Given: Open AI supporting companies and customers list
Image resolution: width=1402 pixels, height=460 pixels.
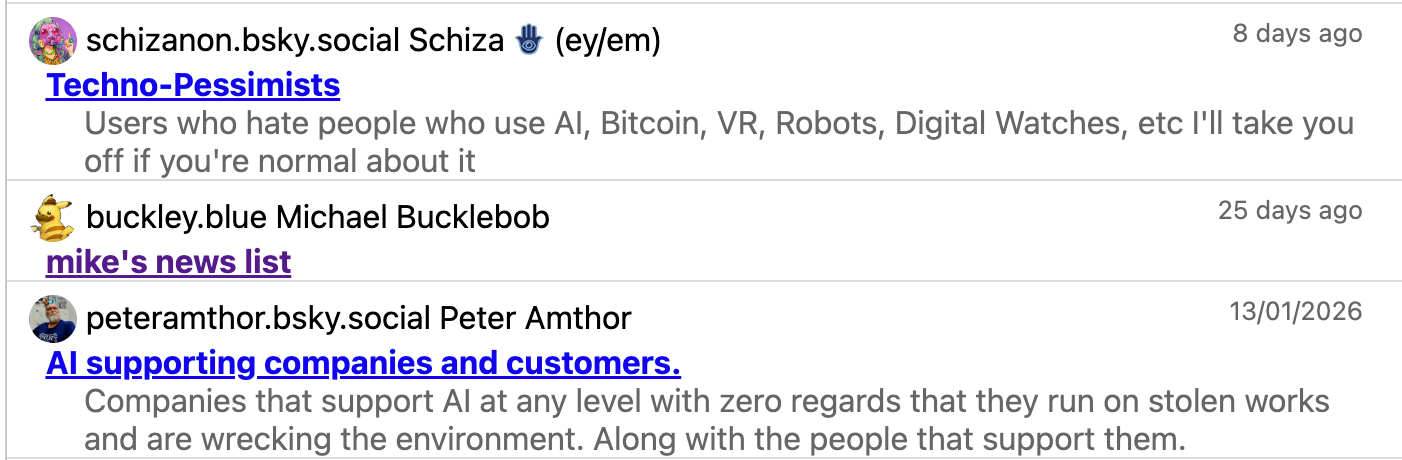Looking at the screenshot, I should coord(363,363).
